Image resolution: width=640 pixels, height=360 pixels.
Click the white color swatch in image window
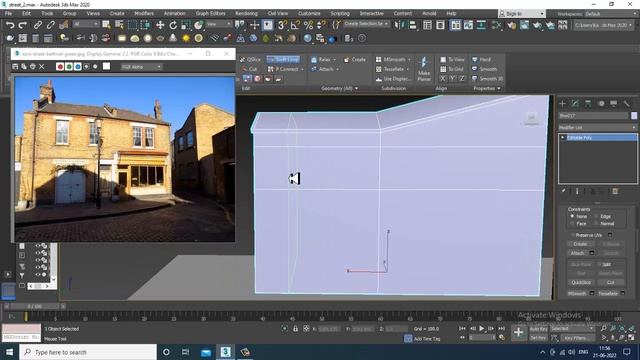tap(106, 67)
